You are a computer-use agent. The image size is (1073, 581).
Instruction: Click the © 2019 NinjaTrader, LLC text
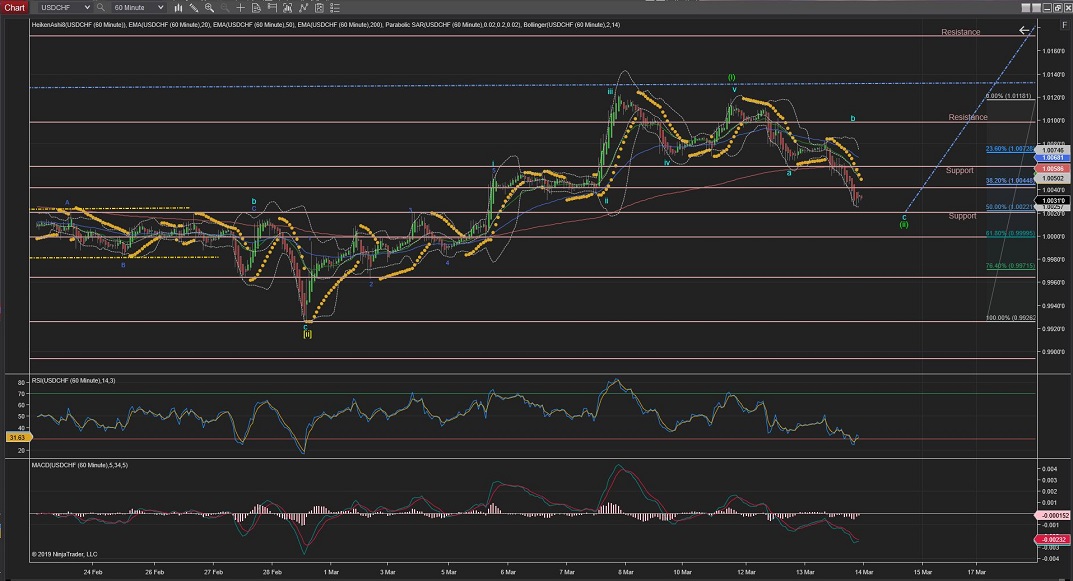tap(64, 554)
